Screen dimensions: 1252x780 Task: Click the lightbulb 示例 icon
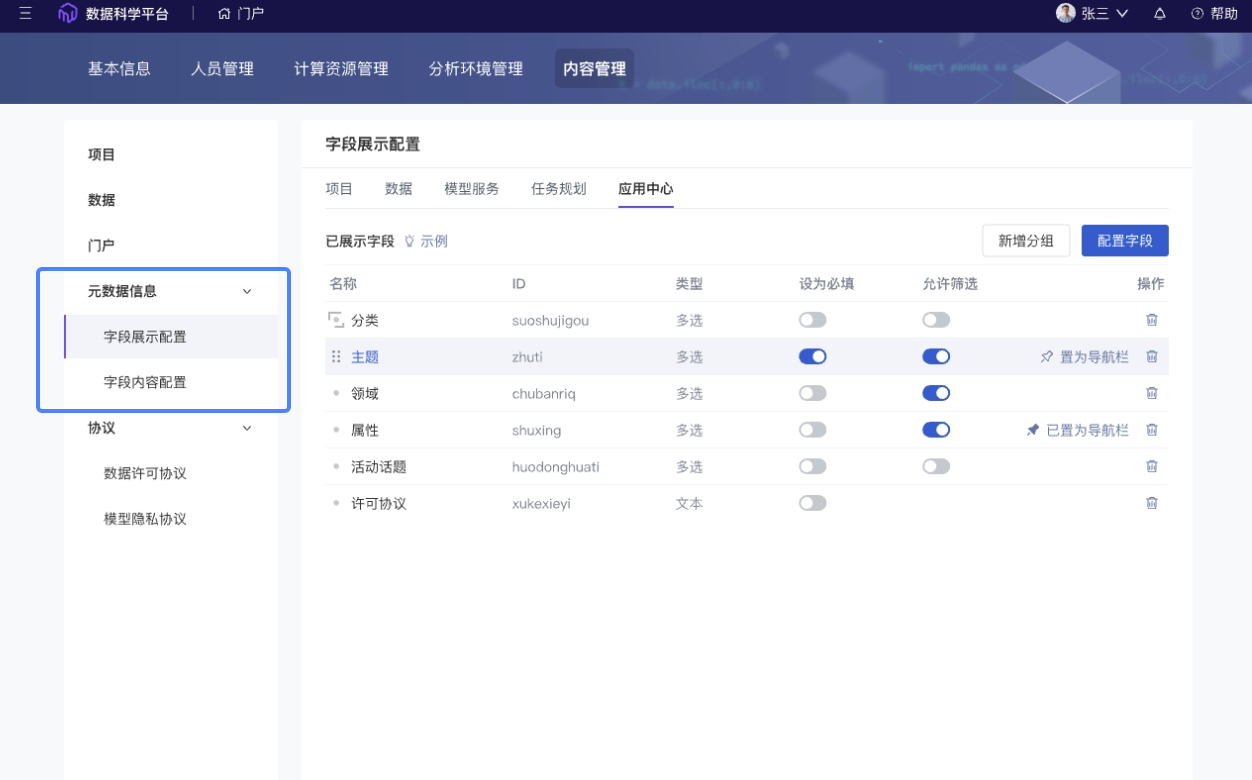point(409,241)
